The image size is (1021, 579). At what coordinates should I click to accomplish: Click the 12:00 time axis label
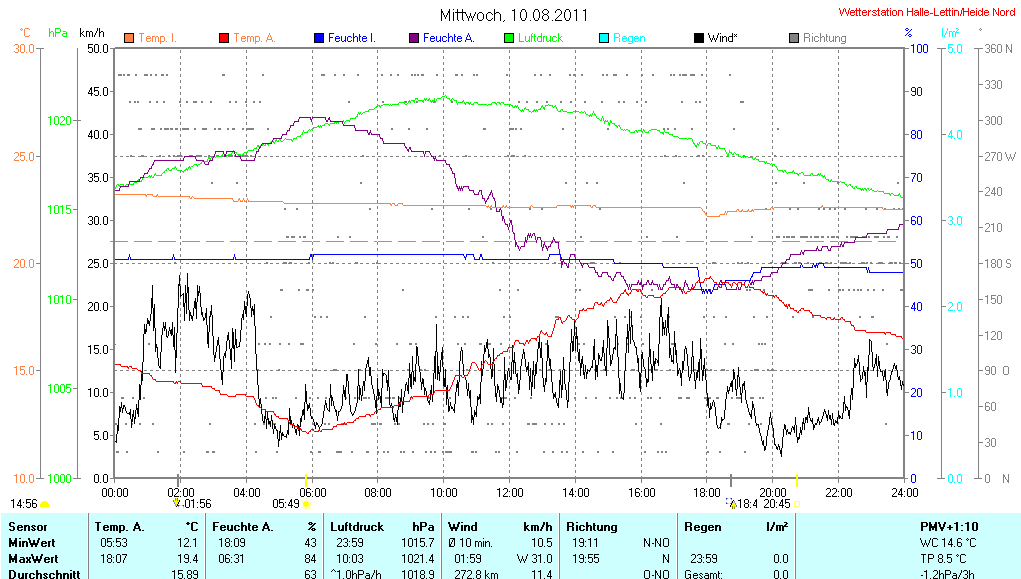tap(510, 492)
